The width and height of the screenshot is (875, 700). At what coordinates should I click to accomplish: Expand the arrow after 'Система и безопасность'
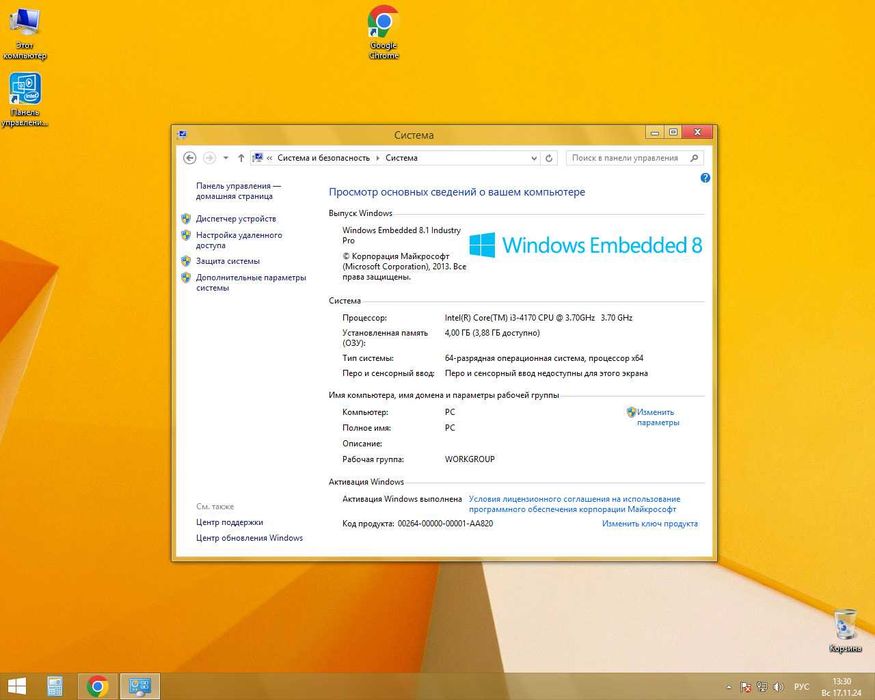(378, 158)
